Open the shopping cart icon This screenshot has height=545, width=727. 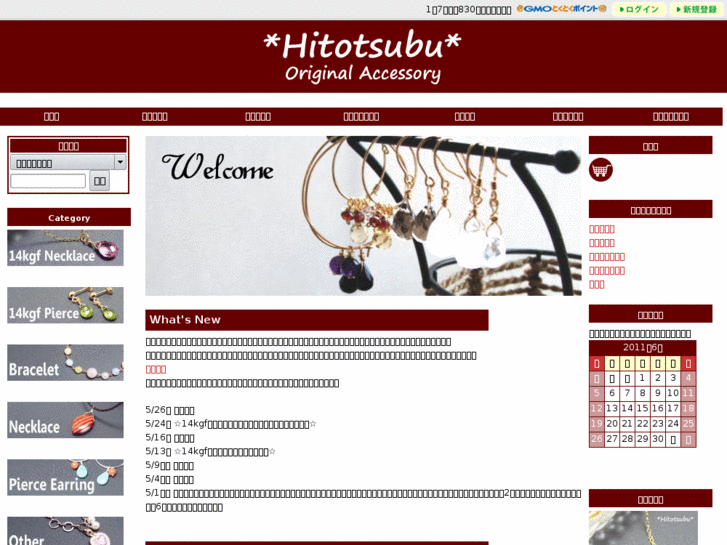600,170
